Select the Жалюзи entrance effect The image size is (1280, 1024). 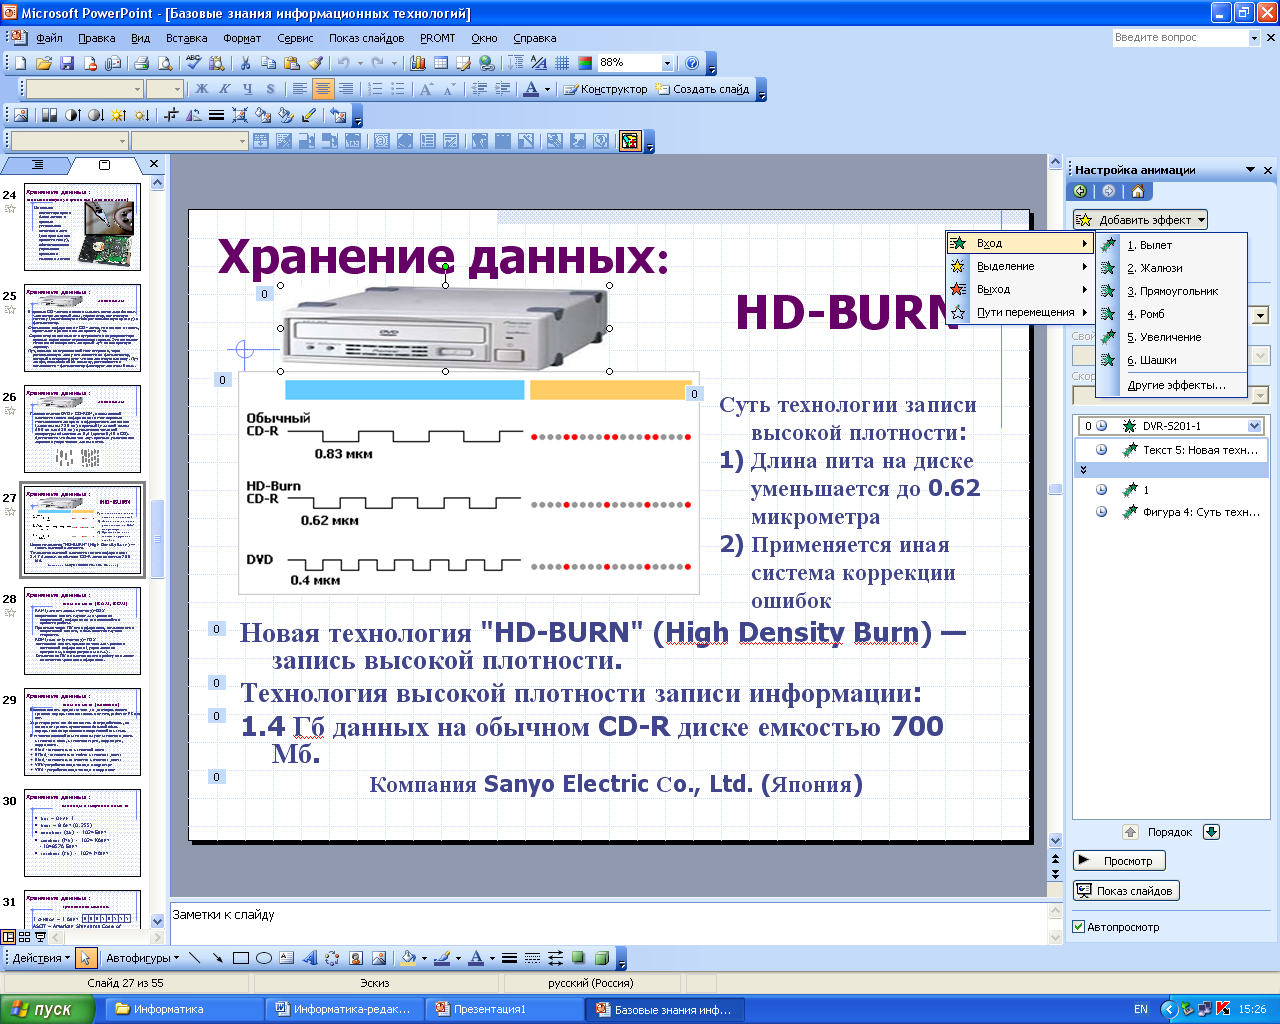pyautogui.click(x=1172, y=268)
